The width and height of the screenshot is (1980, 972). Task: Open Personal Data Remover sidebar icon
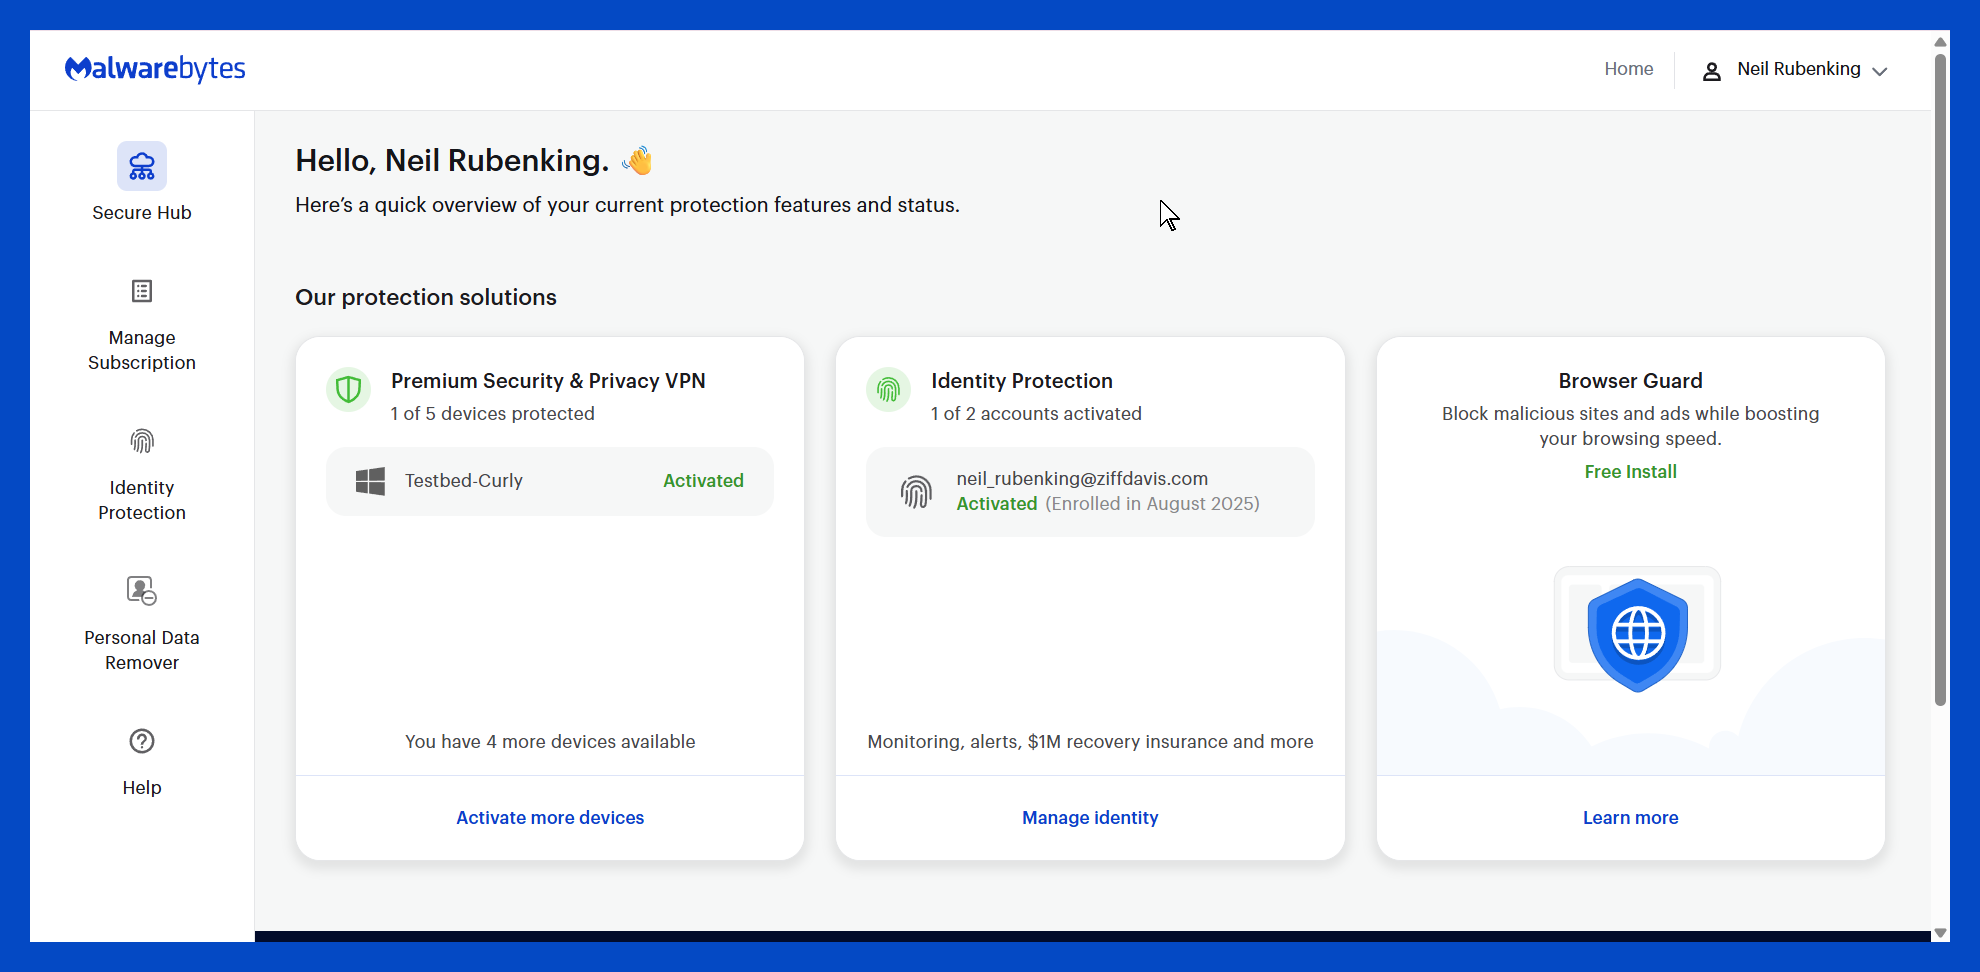coord(142,591)
